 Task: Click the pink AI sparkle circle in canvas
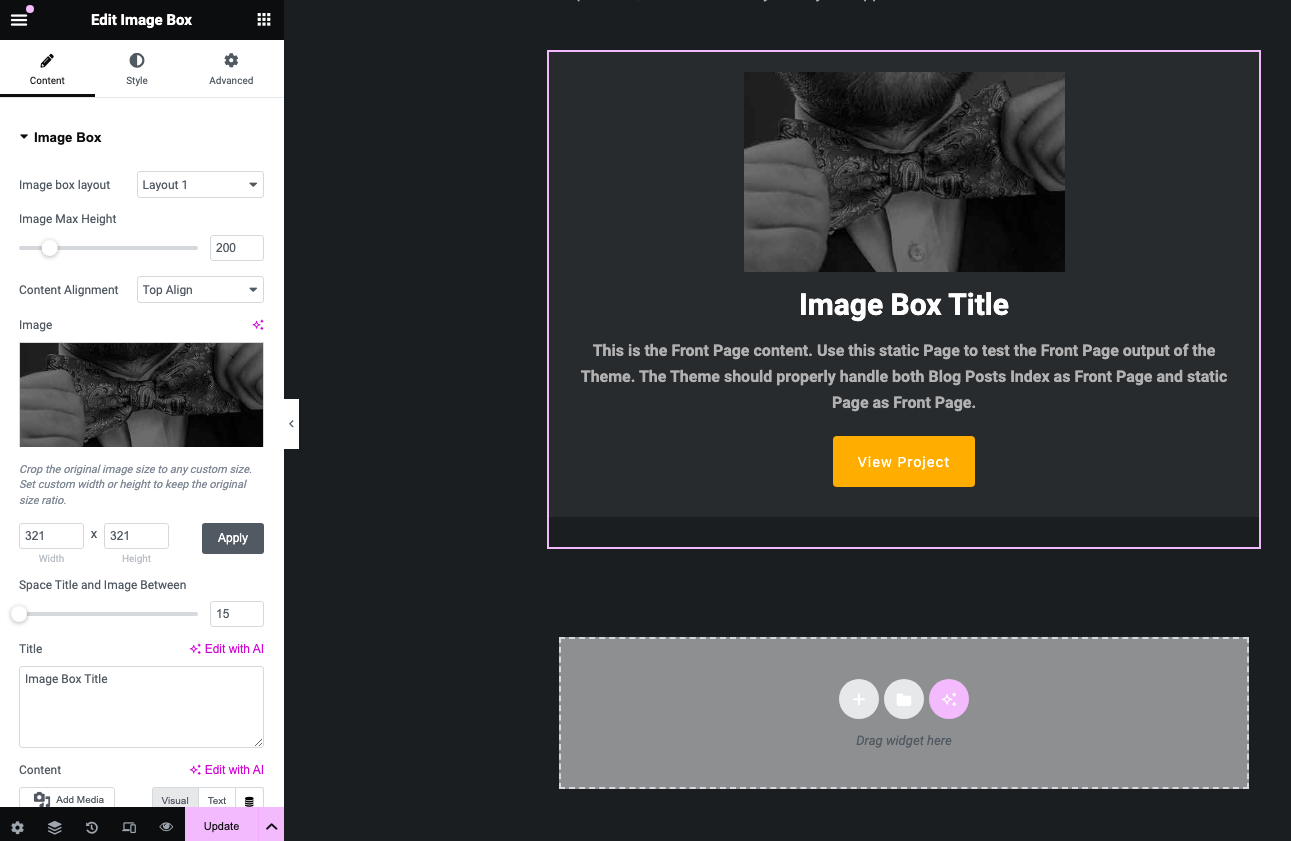click(949, 699)
